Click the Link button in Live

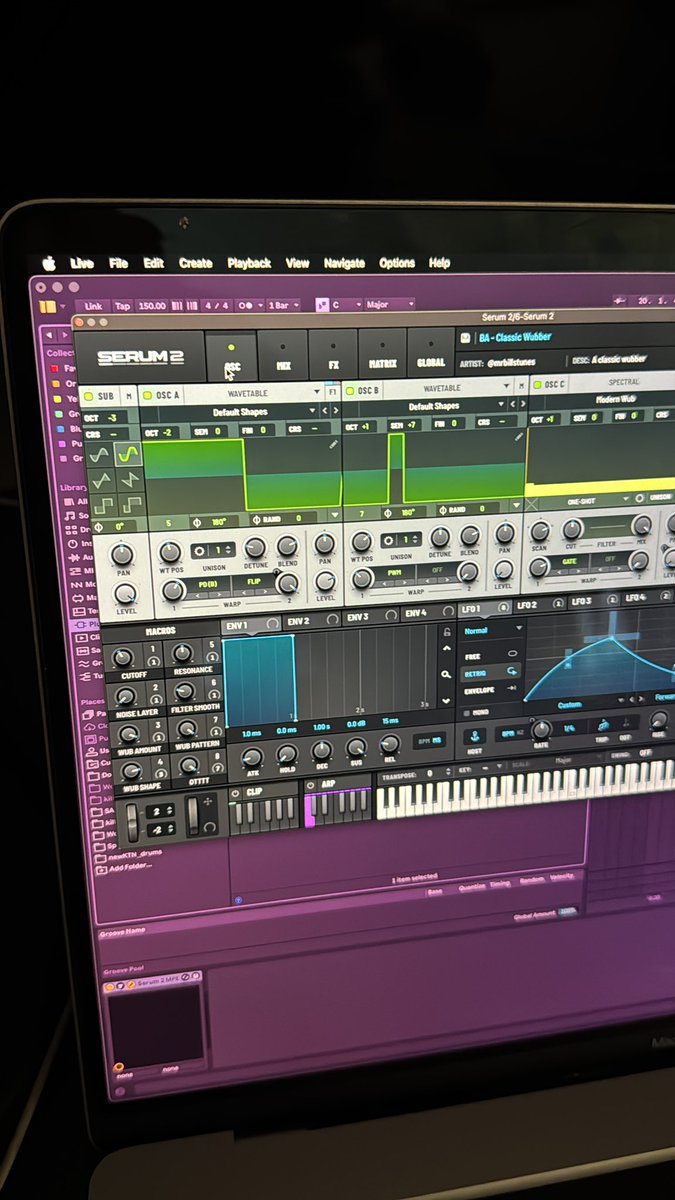coord(93,306)
